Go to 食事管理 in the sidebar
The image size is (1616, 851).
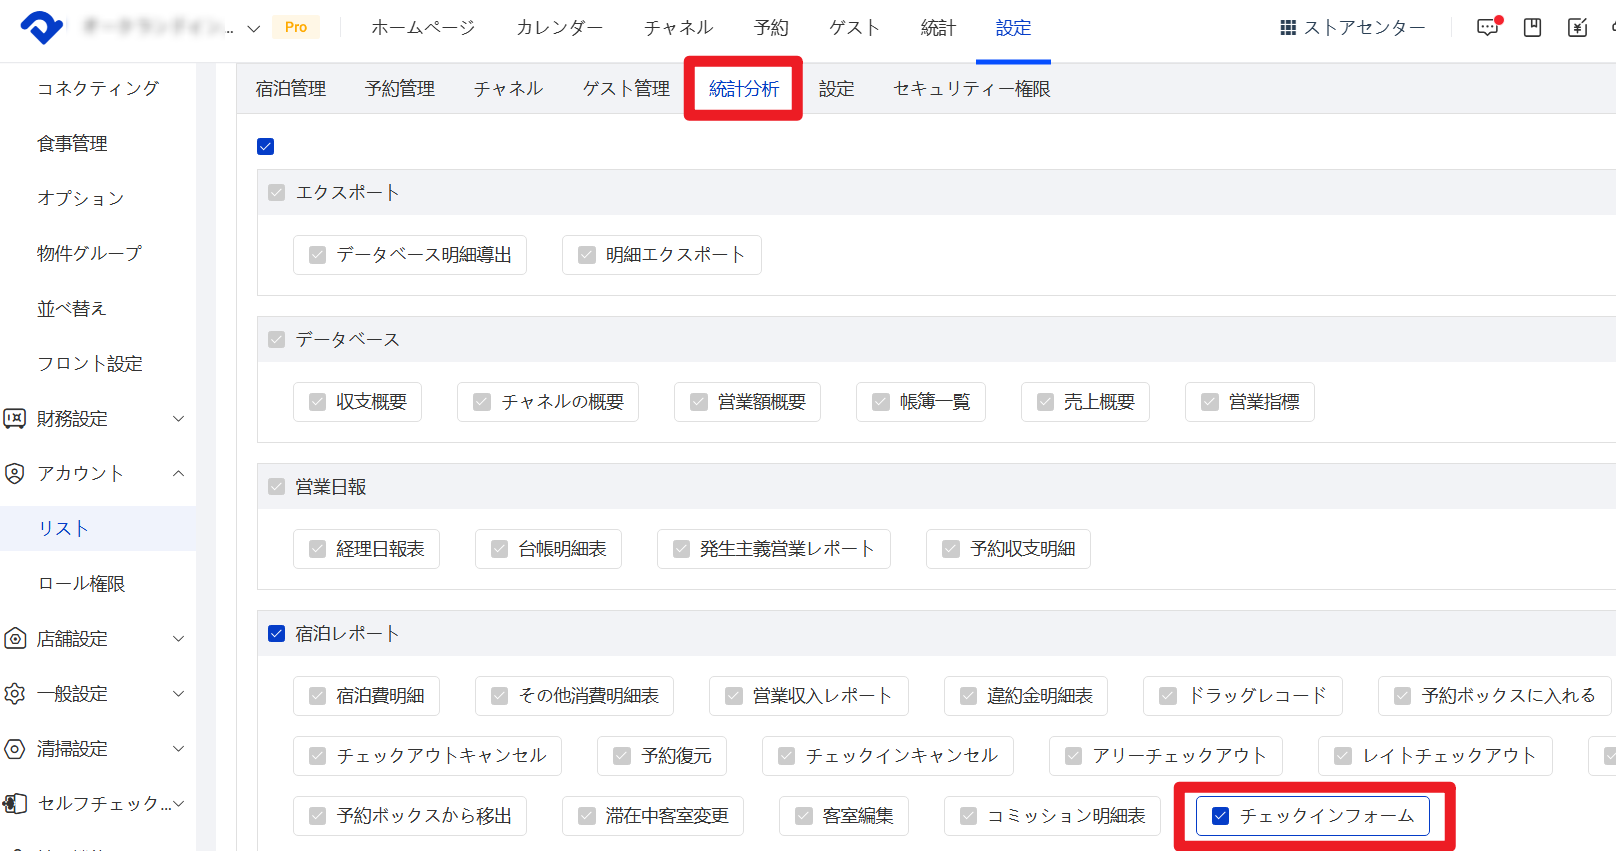coord(72,144)
